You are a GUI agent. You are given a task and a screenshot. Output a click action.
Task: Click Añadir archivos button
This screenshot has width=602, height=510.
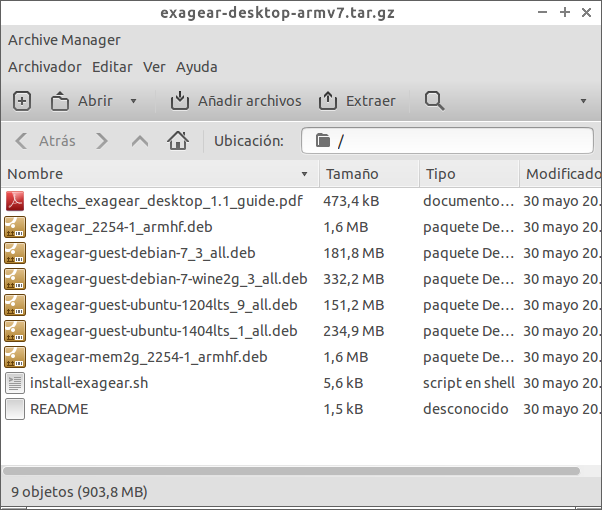(x=236, y=101)
